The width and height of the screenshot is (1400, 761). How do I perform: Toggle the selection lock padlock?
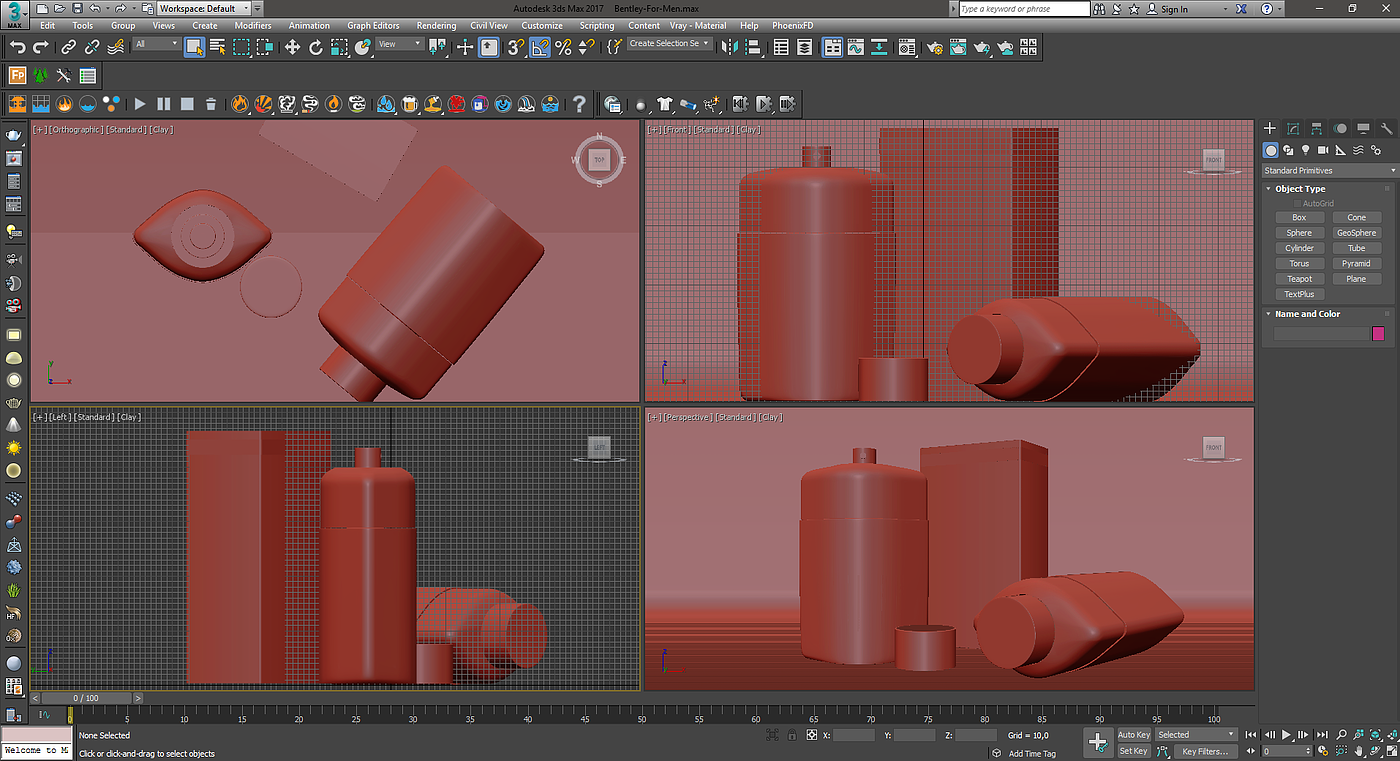point(792,735)
